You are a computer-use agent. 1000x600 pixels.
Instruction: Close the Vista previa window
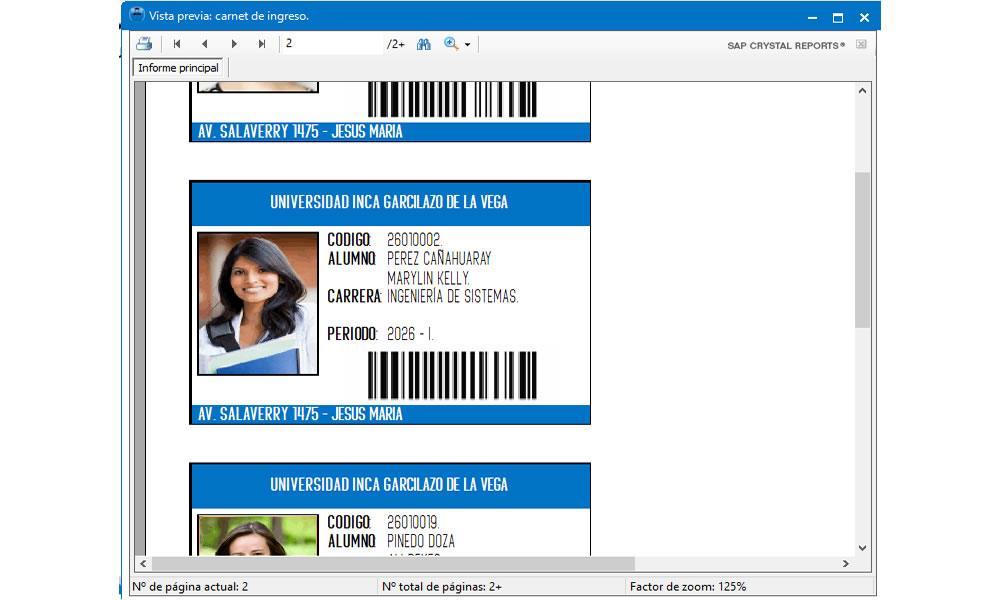pos(864,17)
